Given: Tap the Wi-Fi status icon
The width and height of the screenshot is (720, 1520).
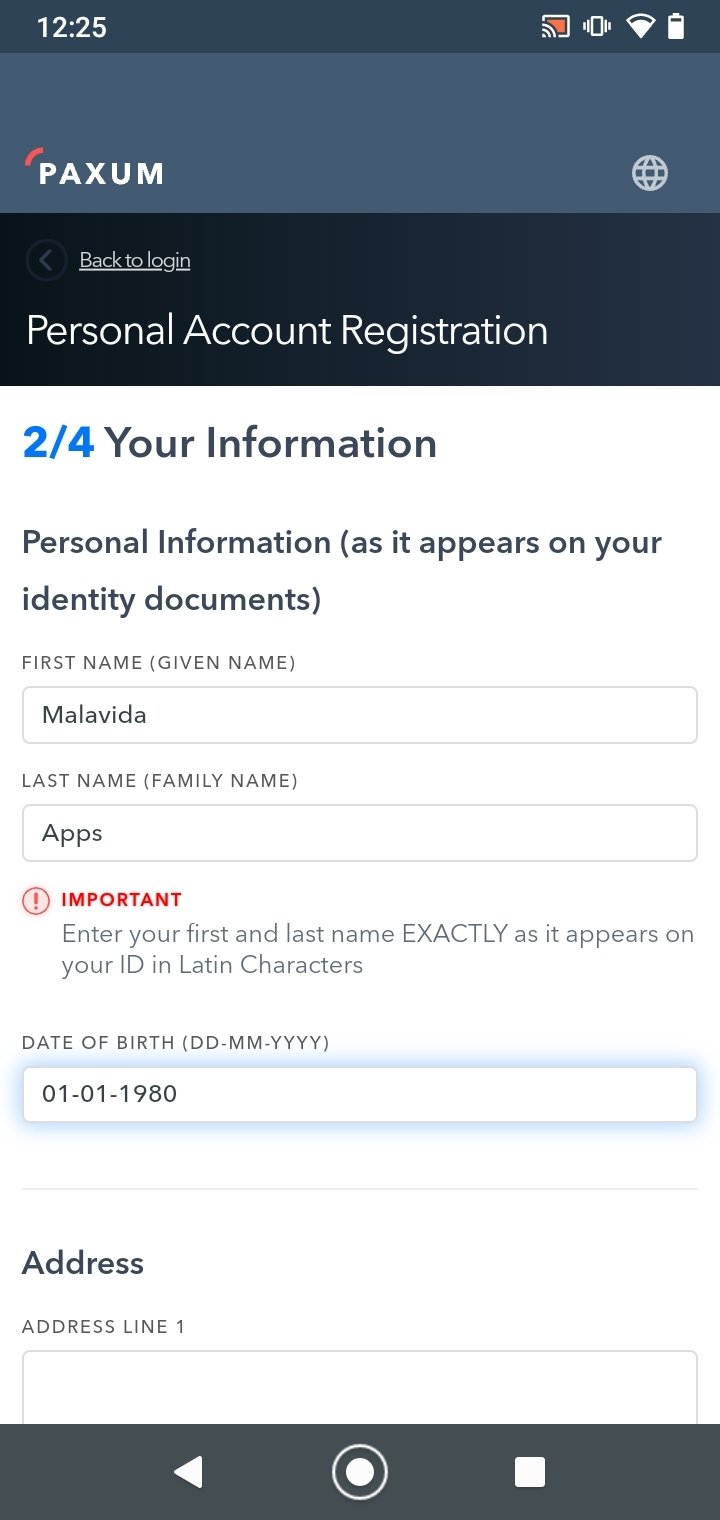Looking at the screenshot, I should 640,27.
